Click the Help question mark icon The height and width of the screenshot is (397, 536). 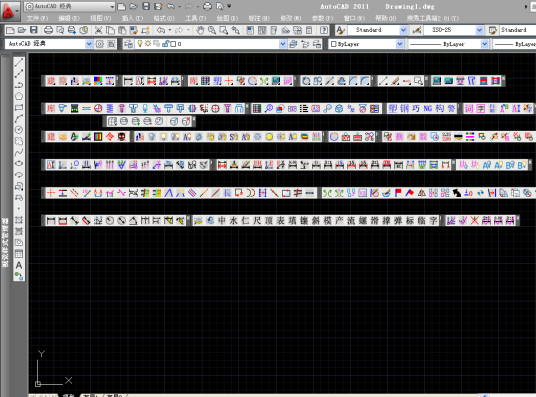point(324,30)
